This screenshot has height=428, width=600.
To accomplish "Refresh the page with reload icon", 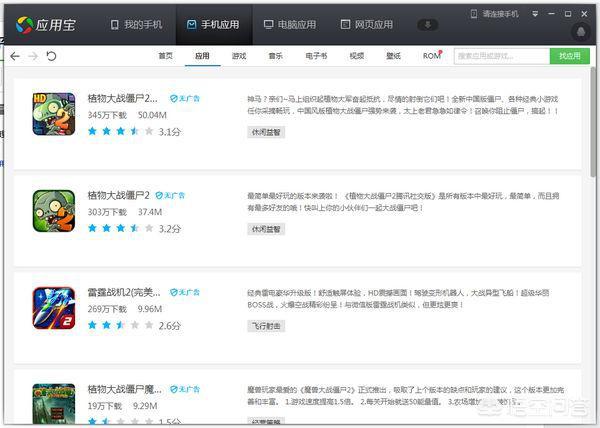I will 51,56.
